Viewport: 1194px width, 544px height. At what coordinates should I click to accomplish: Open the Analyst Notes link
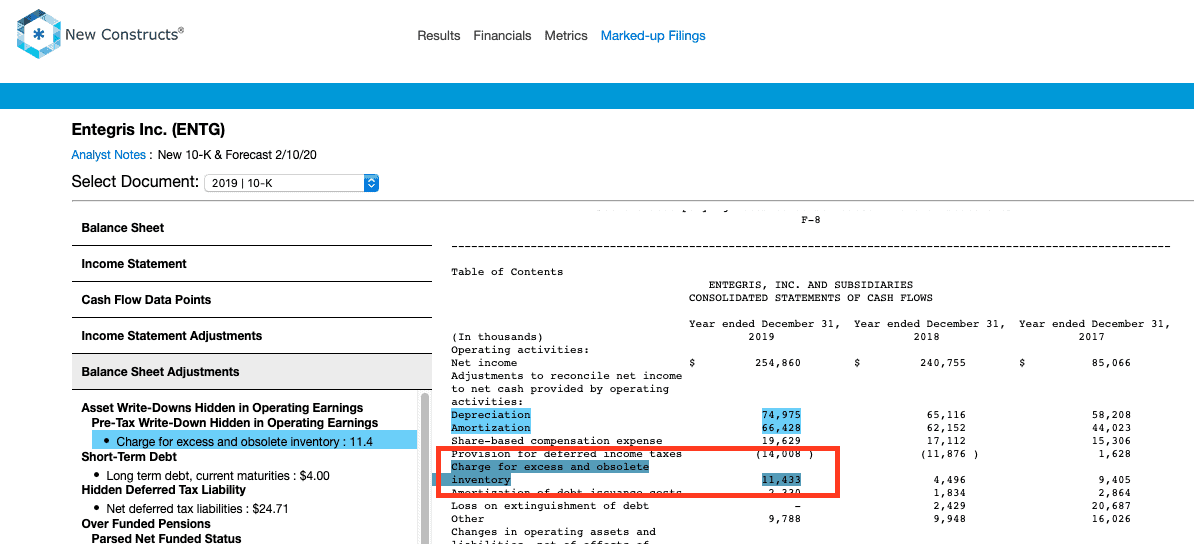pyautogui.click(x=108, y=155)
